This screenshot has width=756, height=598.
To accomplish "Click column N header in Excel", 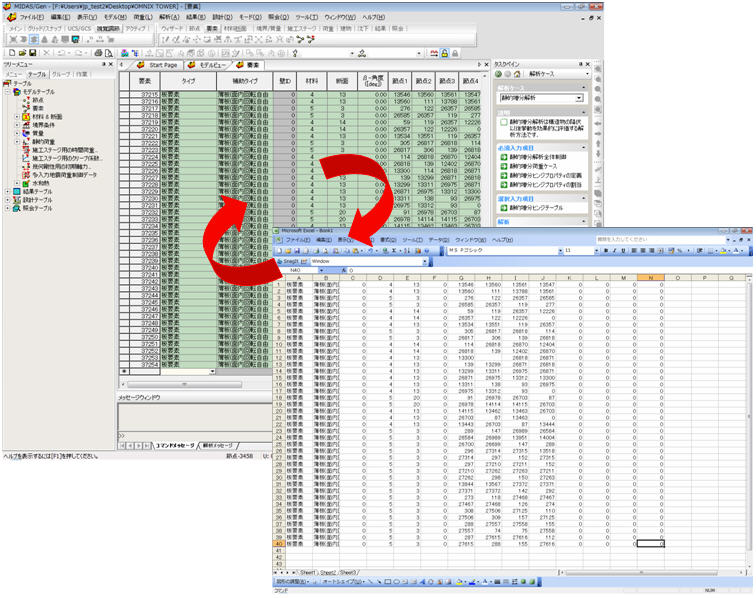I will click(650, 278).
